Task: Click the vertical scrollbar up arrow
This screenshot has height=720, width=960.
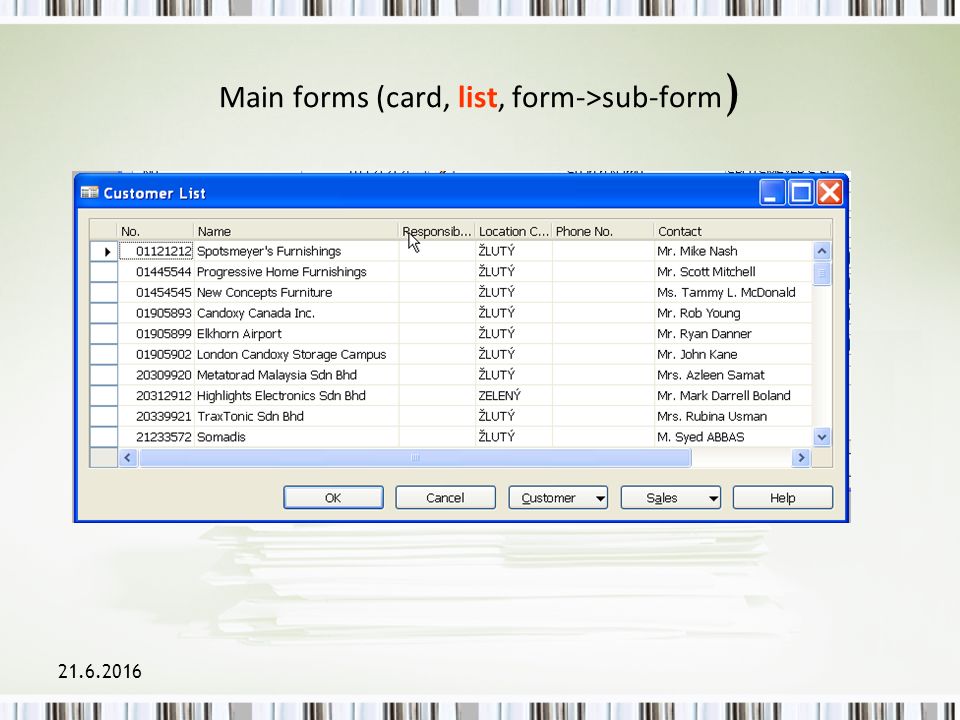Action: (x=822, y=251)
